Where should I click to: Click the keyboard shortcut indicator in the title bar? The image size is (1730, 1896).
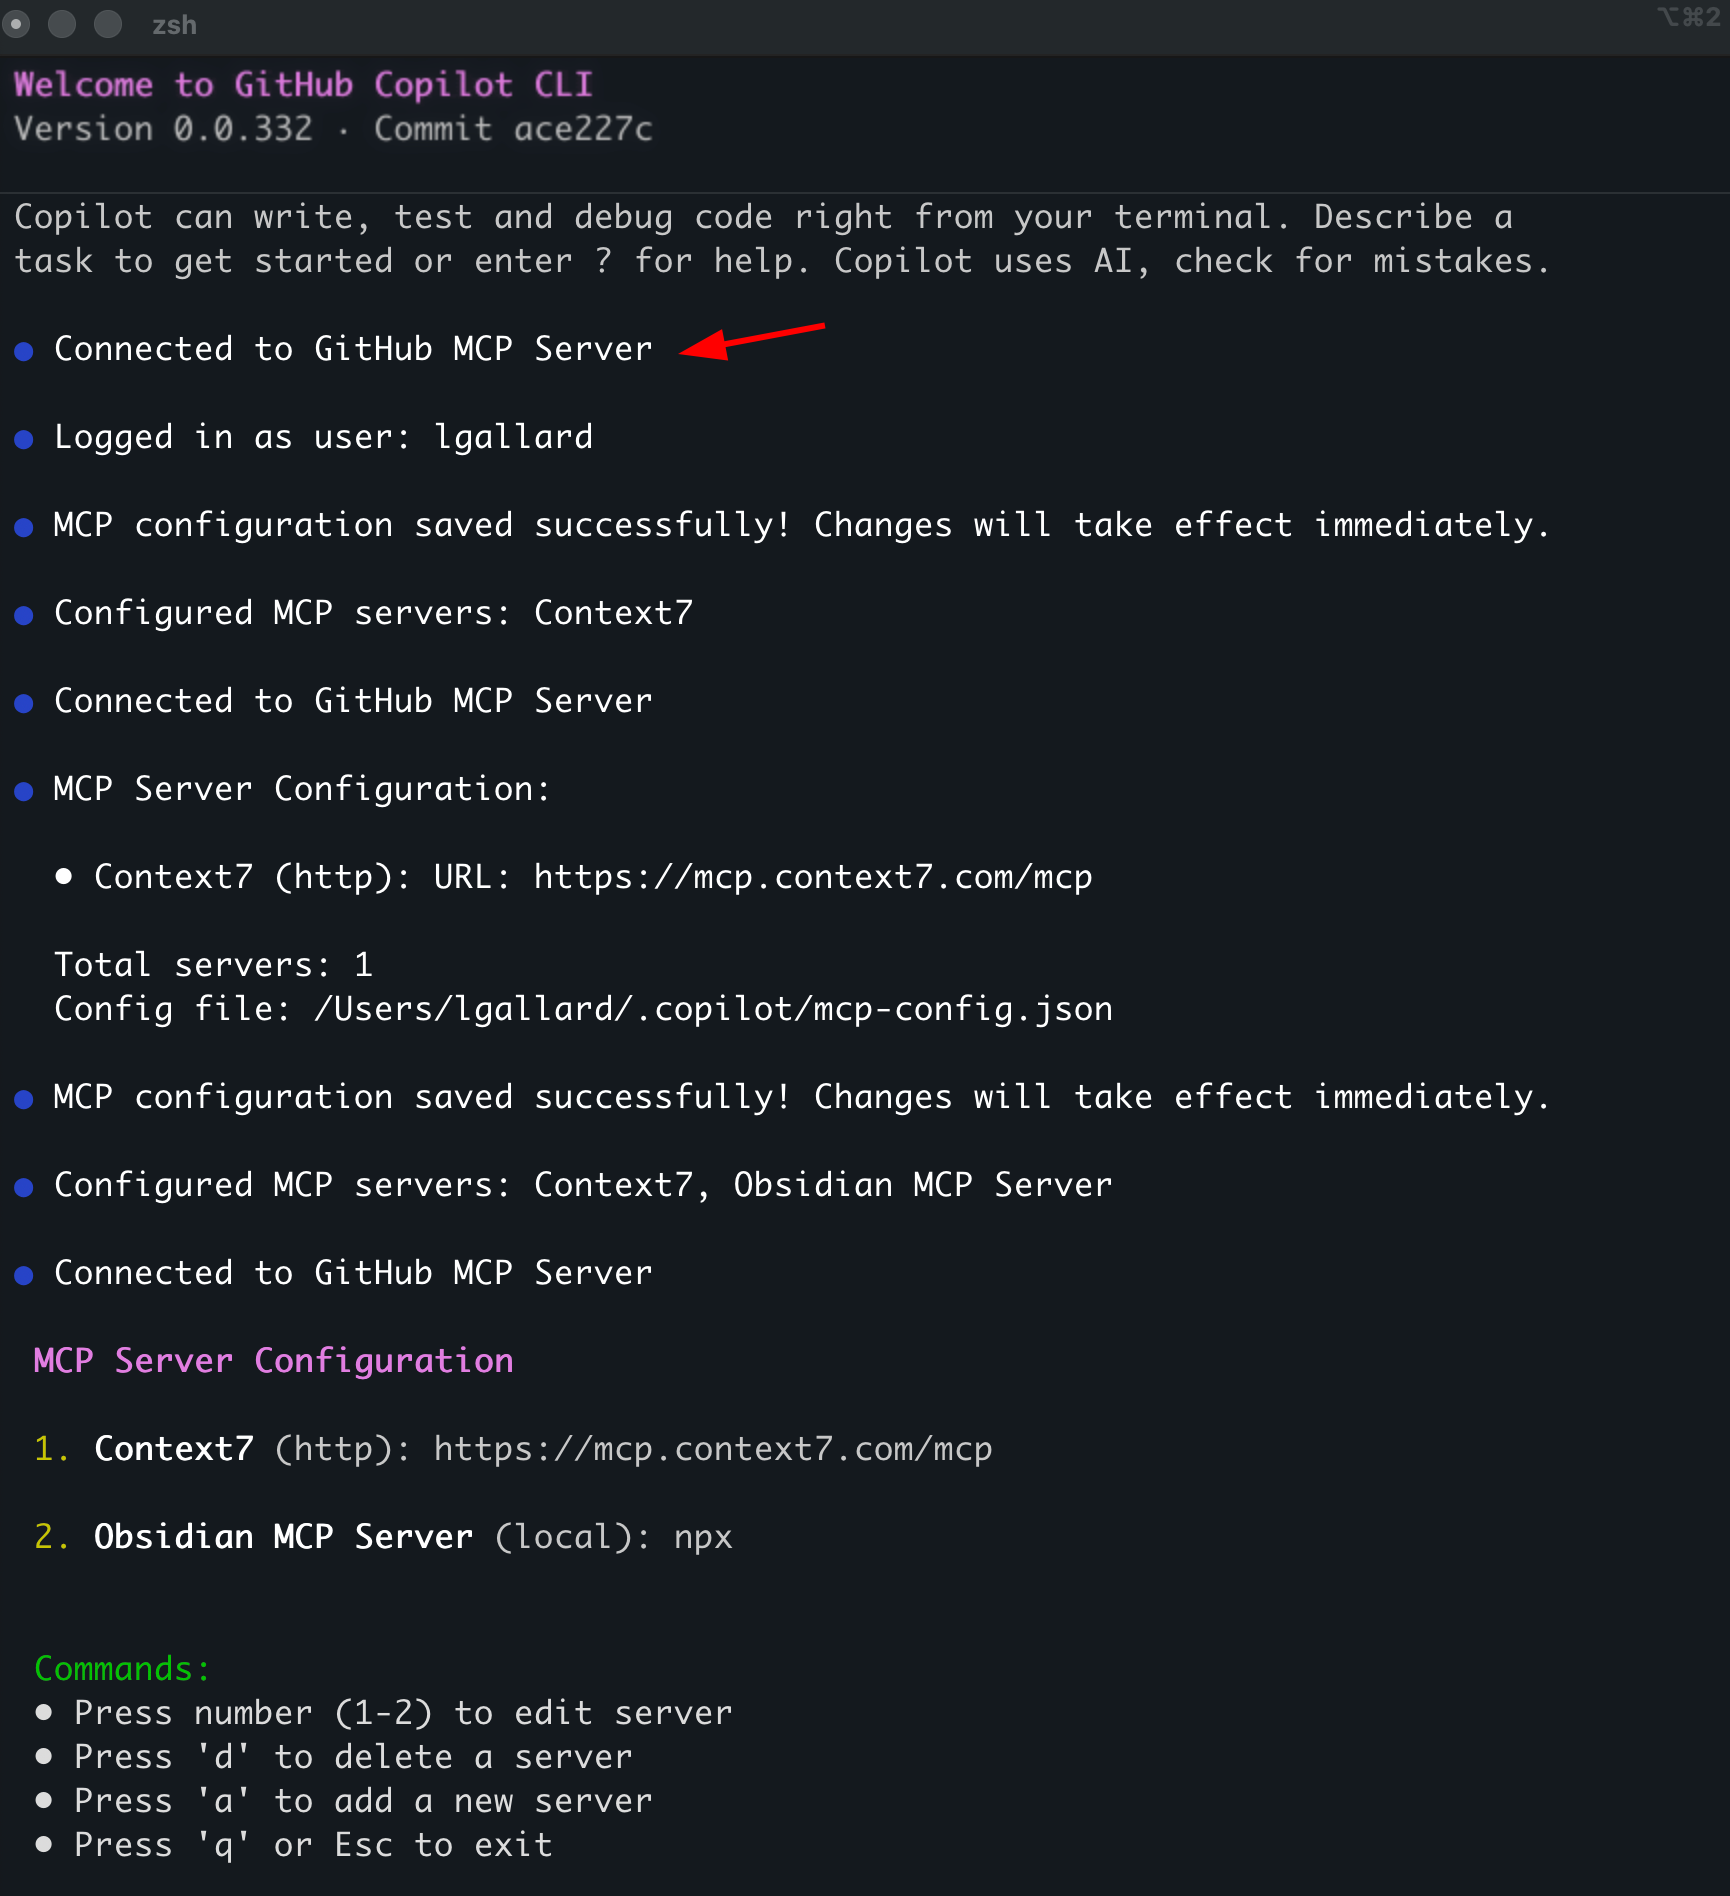[1688, 18]
